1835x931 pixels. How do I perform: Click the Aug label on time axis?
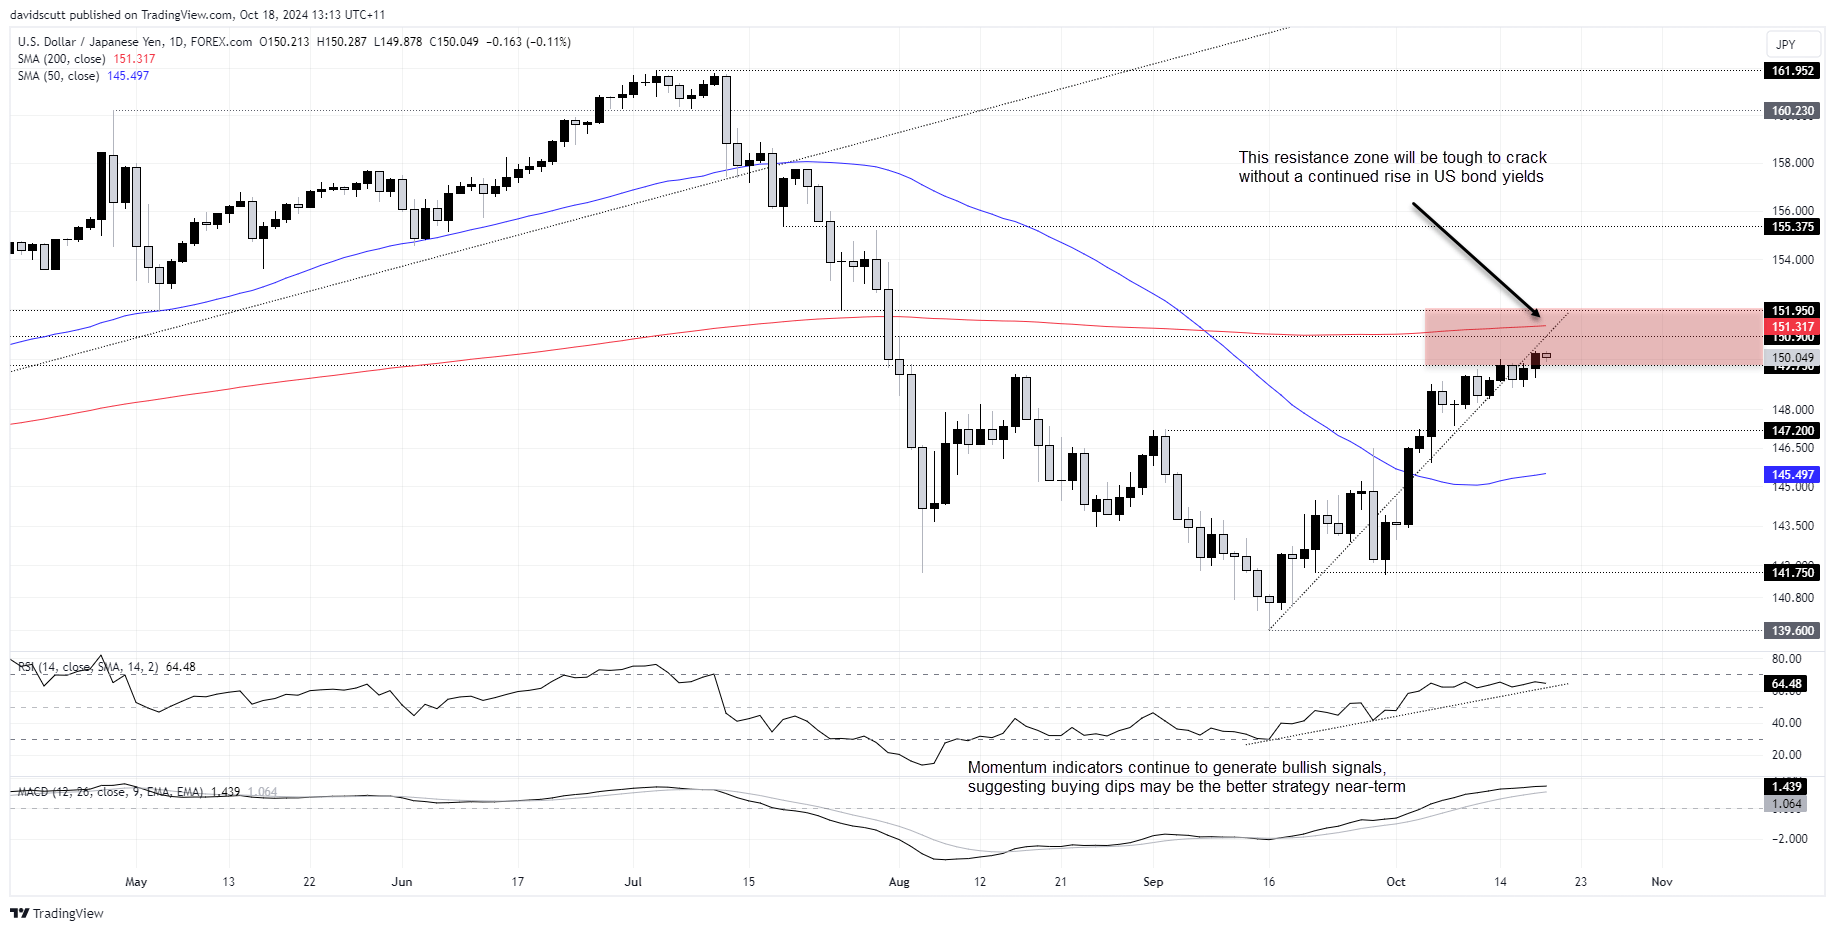point(899,882)
